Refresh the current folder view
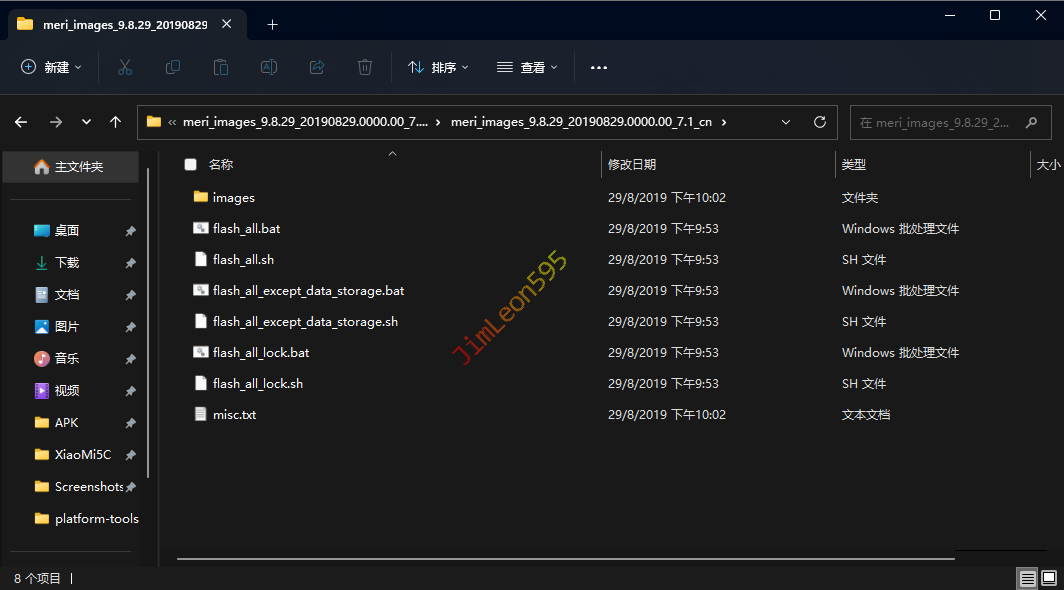This screenshot has width=1064, height=590. (820, 122)
